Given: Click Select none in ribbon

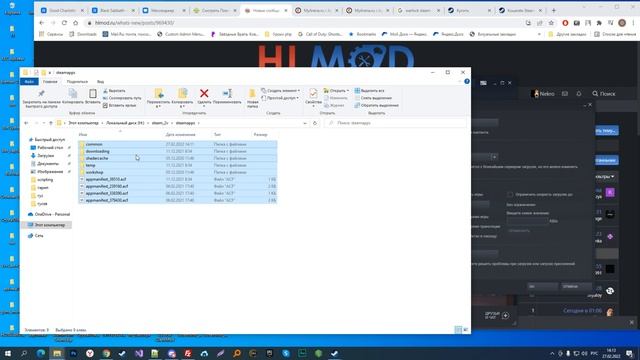Looking at the screenshot, I should [373, 98].
